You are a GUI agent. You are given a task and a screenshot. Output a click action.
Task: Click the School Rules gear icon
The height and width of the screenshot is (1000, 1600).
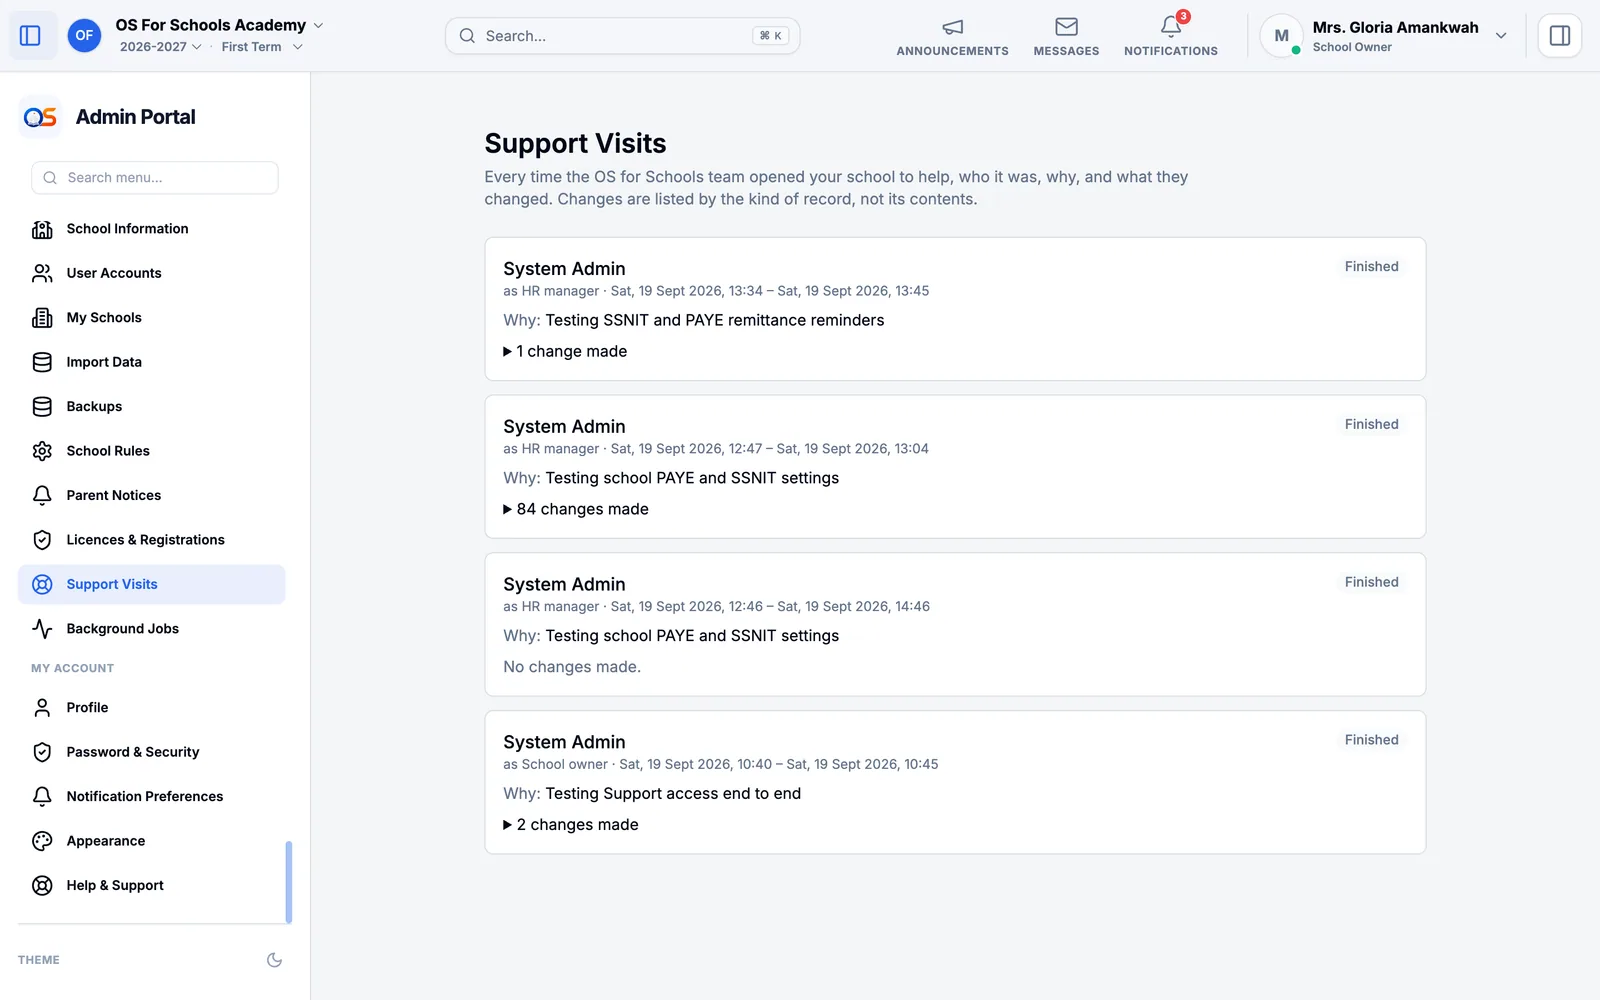click(x=42, y=451)
